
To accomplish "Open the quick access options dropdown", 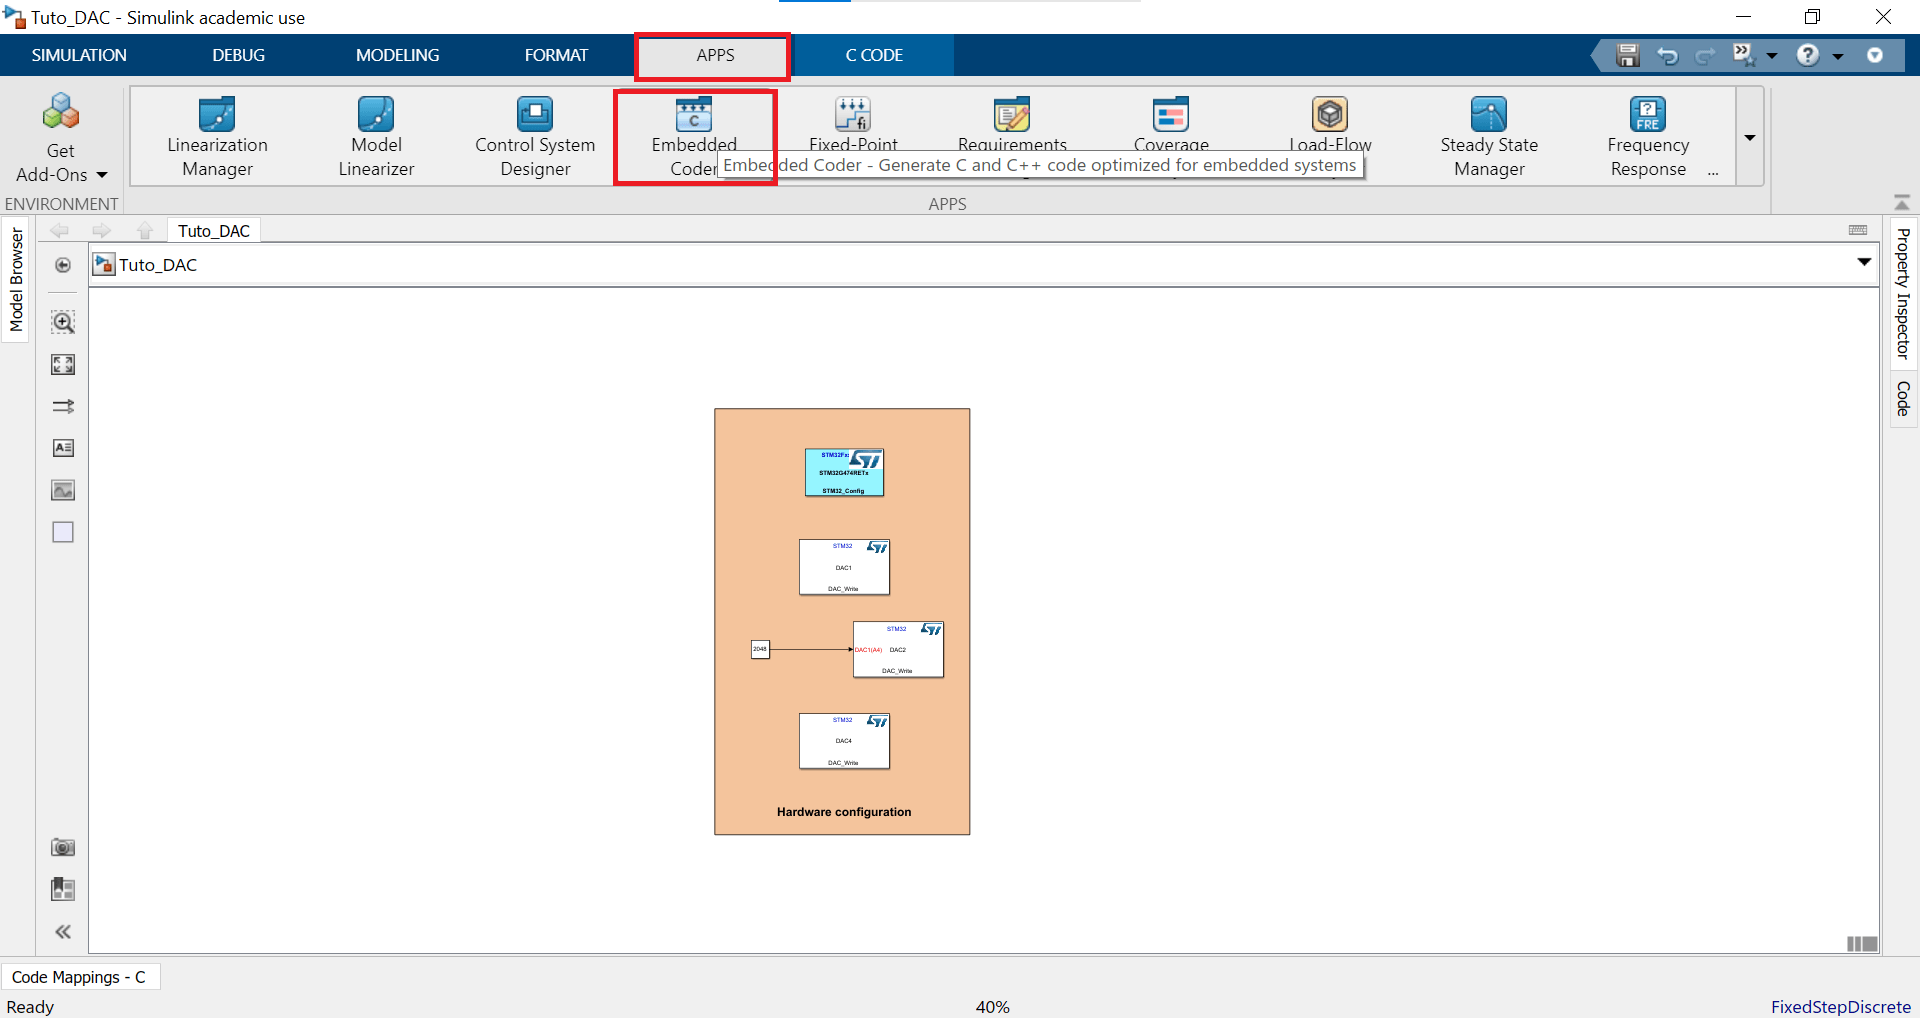I will pyautogui.click(x=1875, y=55).
